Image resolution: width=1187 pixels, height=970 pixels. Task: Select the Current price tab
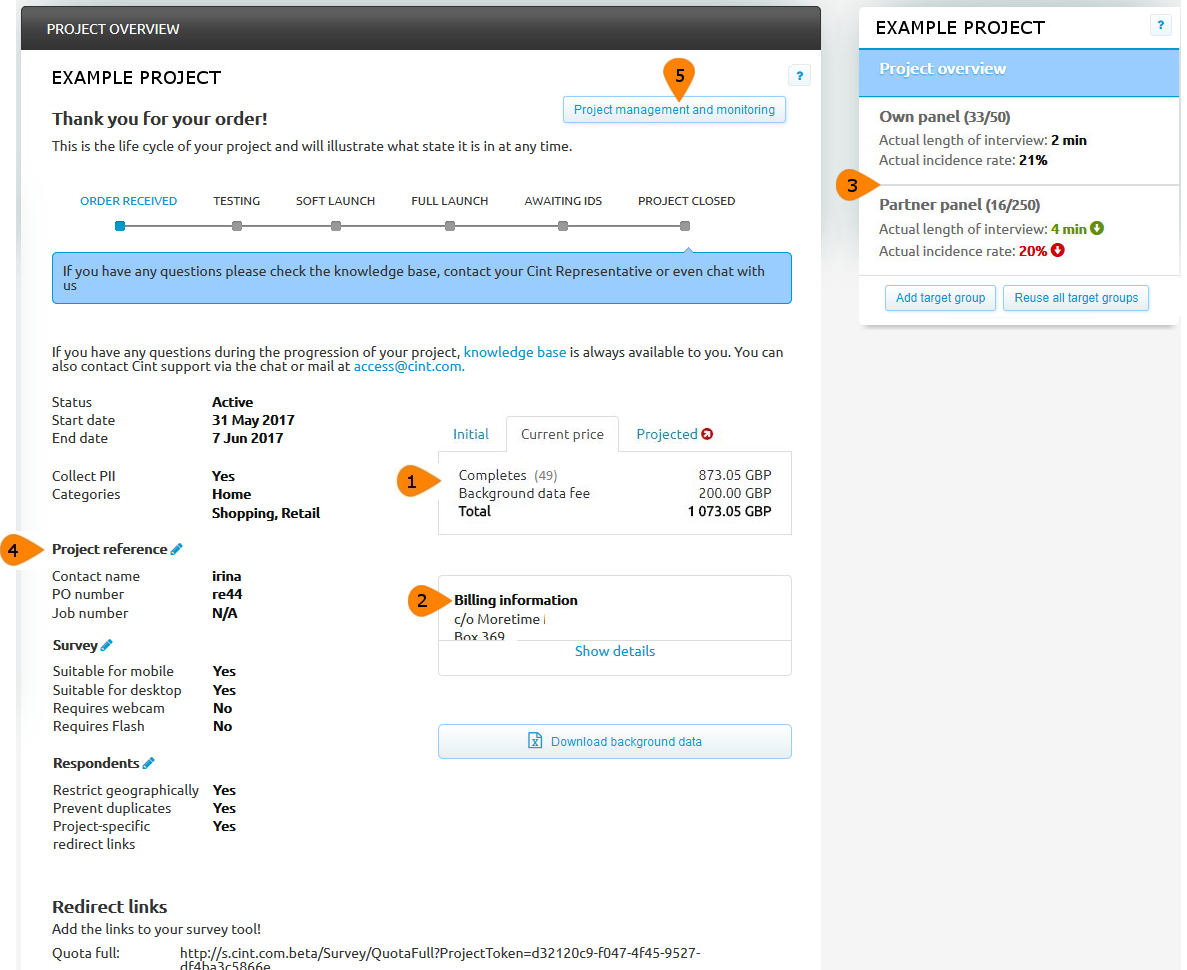(562, 434)
